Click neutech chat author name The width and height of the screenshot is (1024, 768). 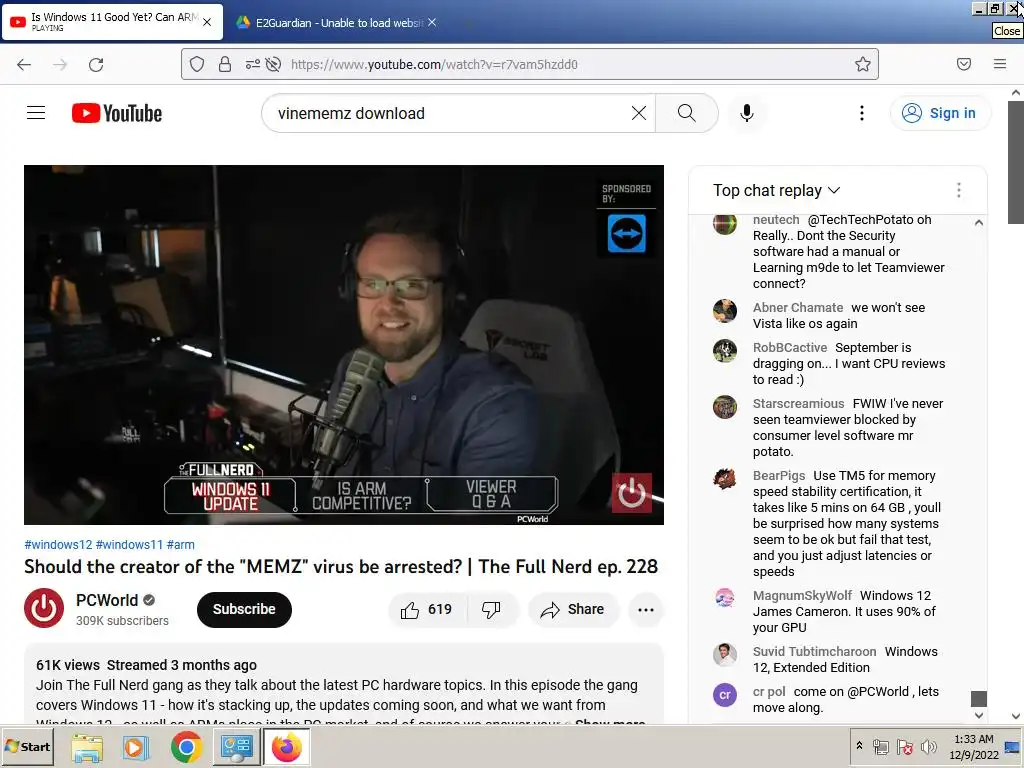pos(776,220)
